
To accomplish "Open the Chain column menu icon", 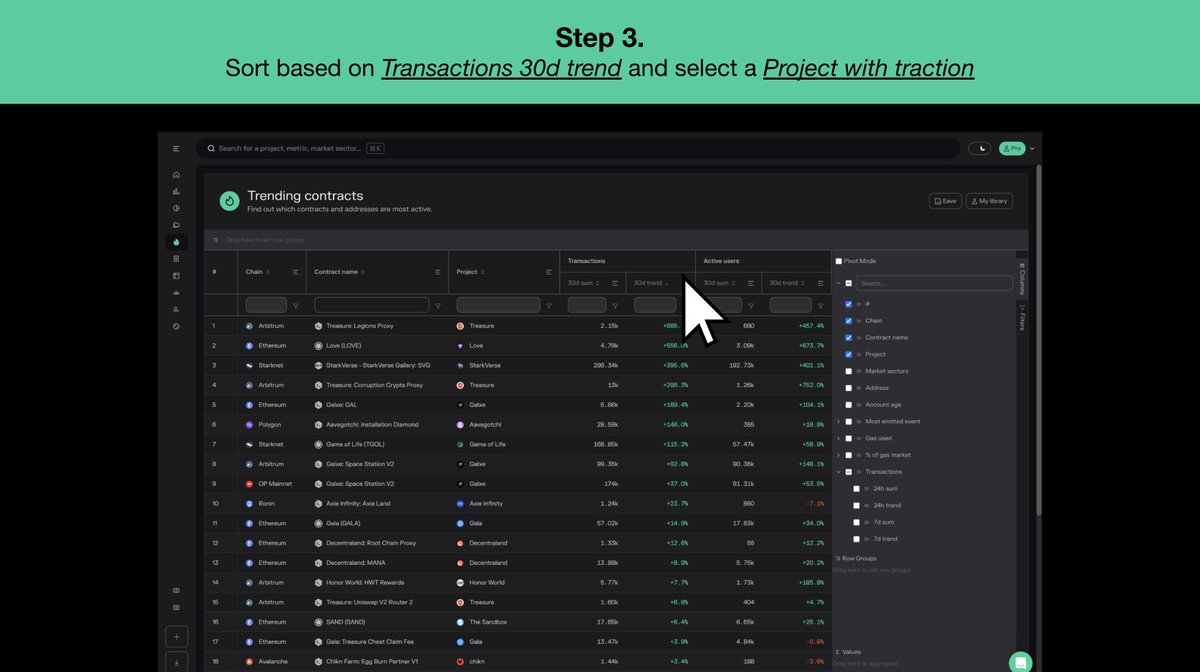I will (x=295, y=272).
